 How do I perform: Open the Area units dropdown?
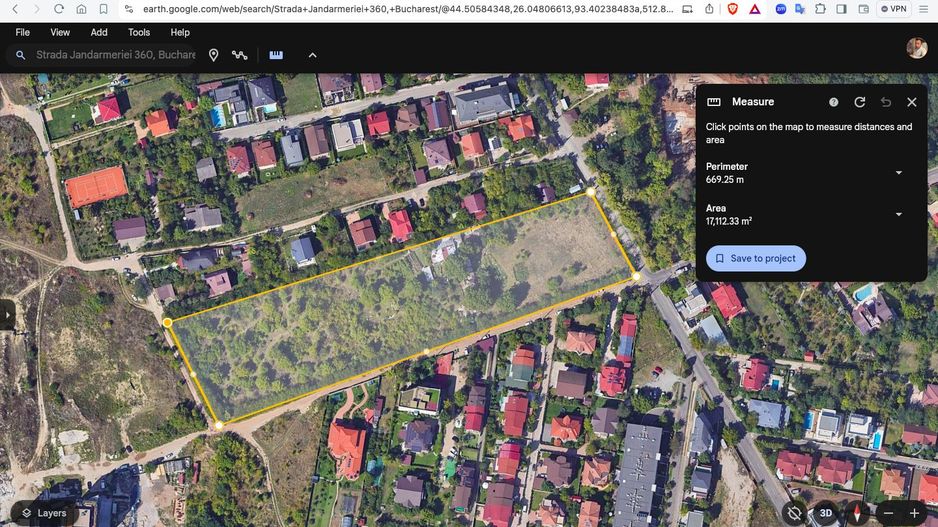tap(898, 215)
